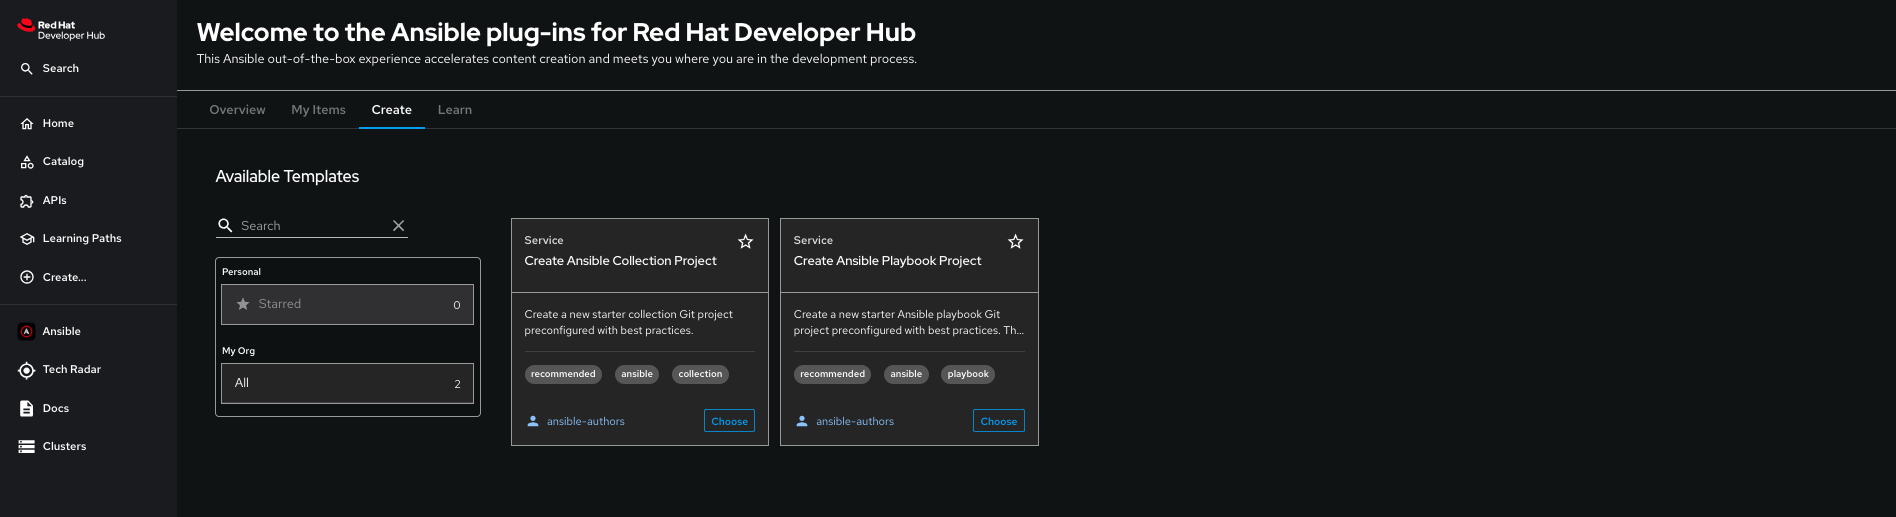Star the Create Ansible Collection Project template
Screen dimensions: 1896x517
pyautogui.click(x=745, y=242)
